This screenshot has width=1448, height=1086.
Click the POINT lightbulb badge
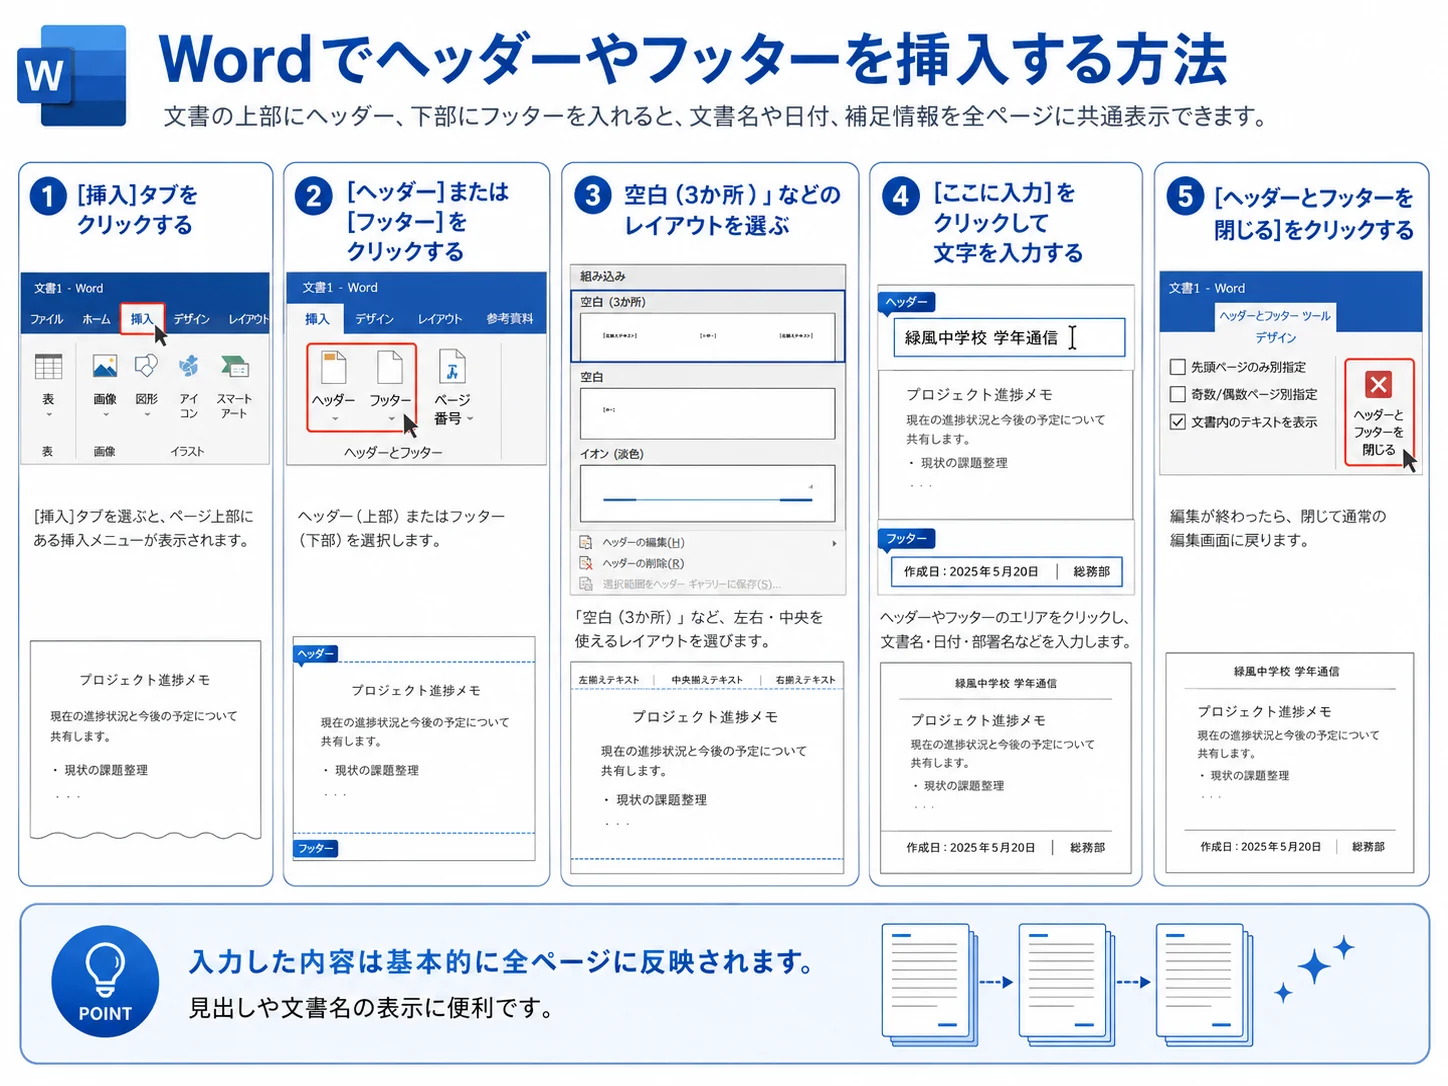(x=105, y=981)
